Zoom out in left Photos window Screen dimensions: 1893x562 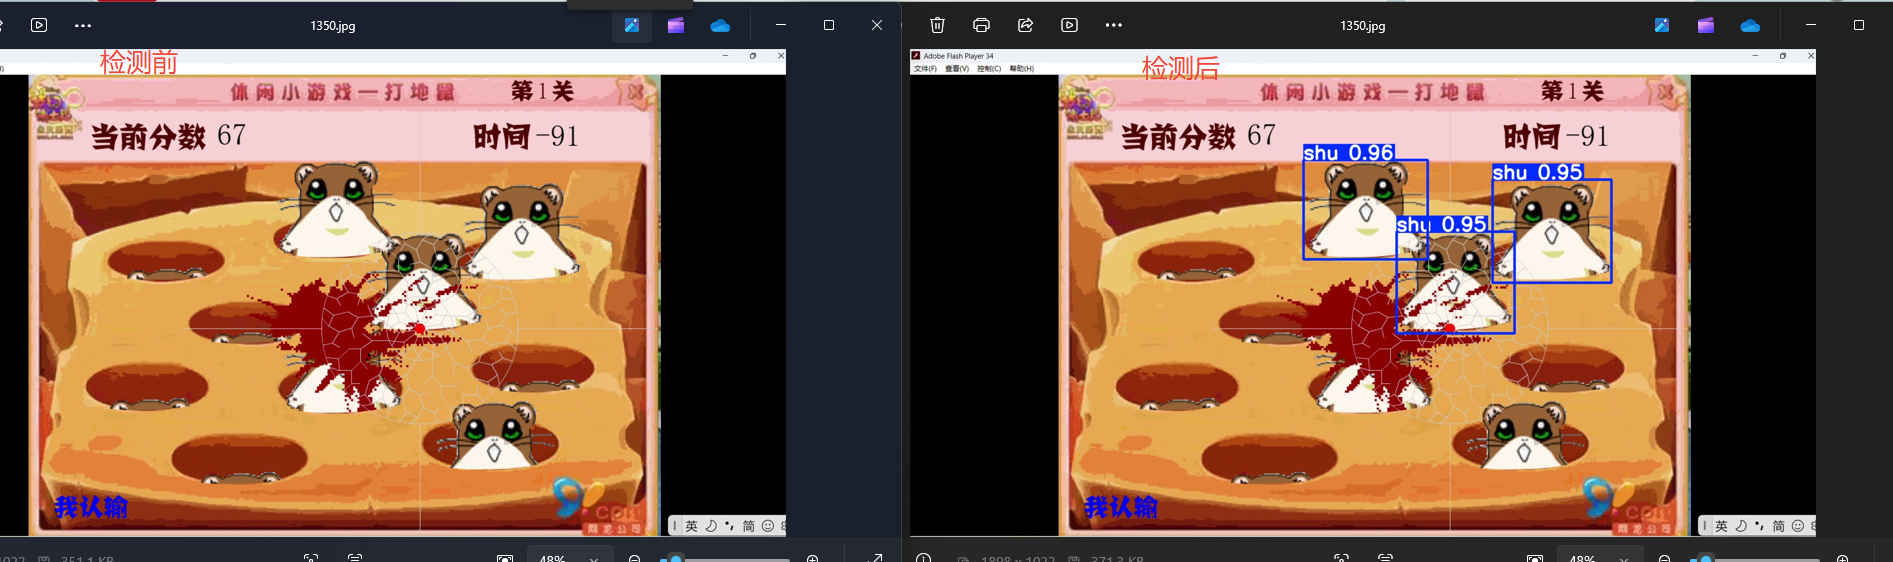(634, 557)
